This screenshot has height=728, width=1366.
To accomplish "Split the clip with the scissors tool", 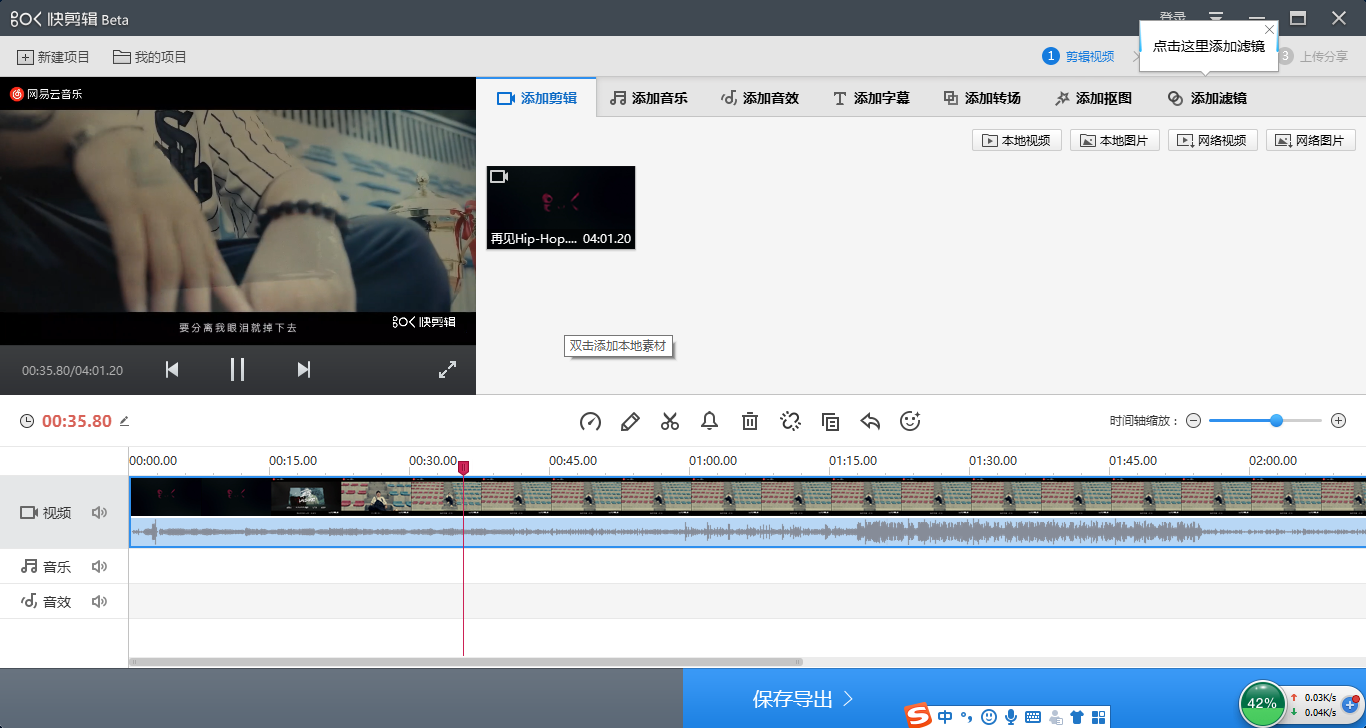I will (670, 421).
